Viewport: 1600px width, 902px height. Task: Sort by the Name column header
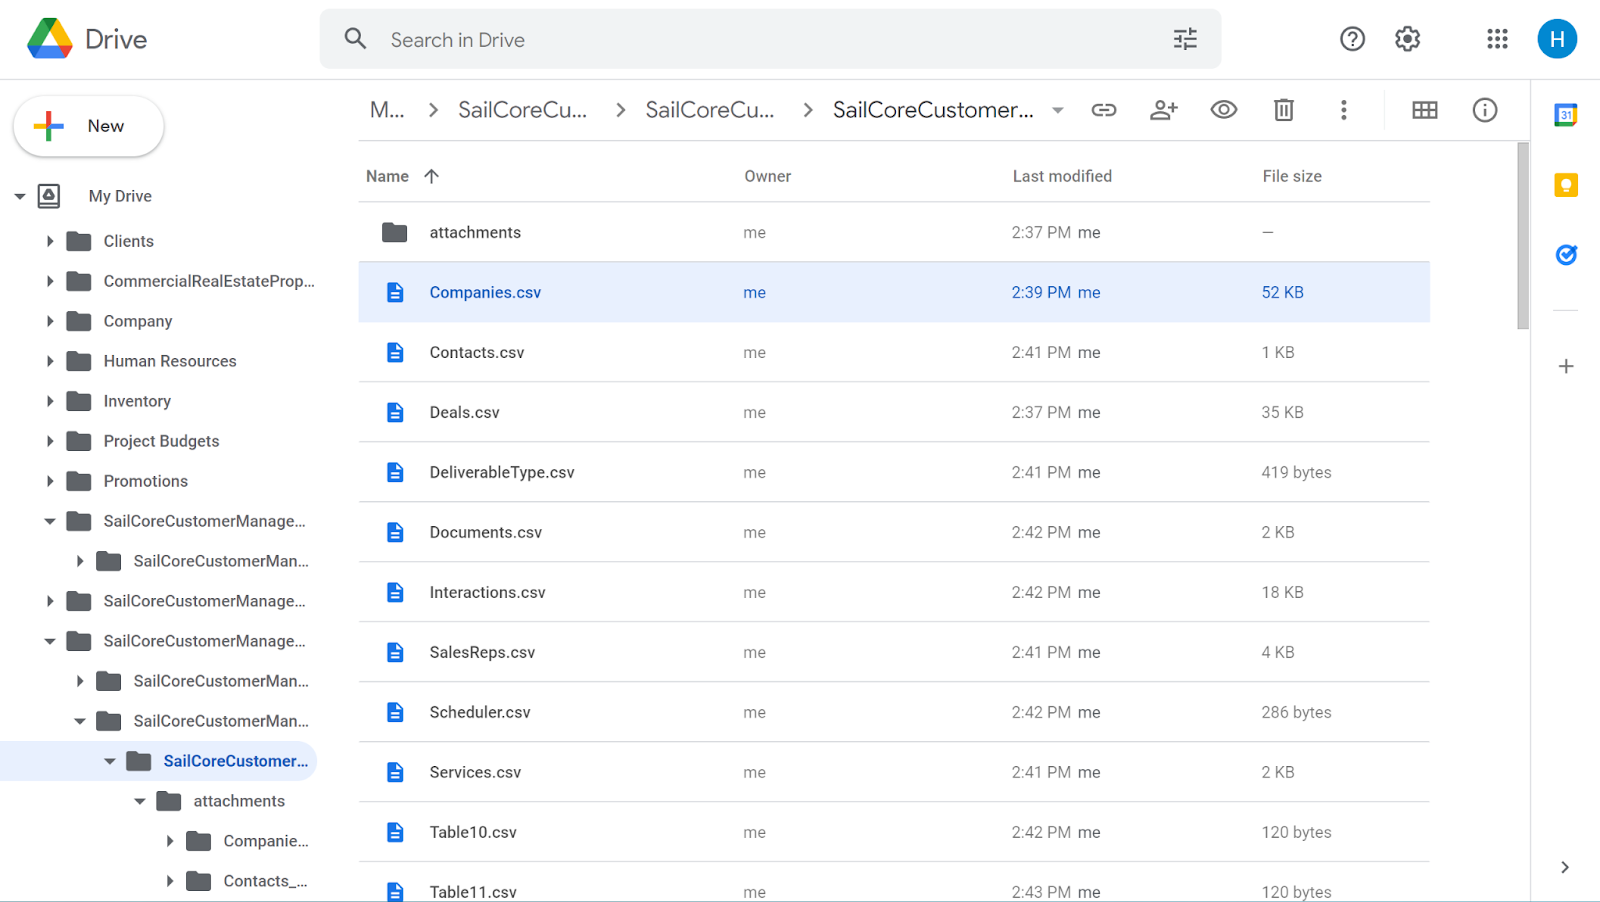click(387, 176)
